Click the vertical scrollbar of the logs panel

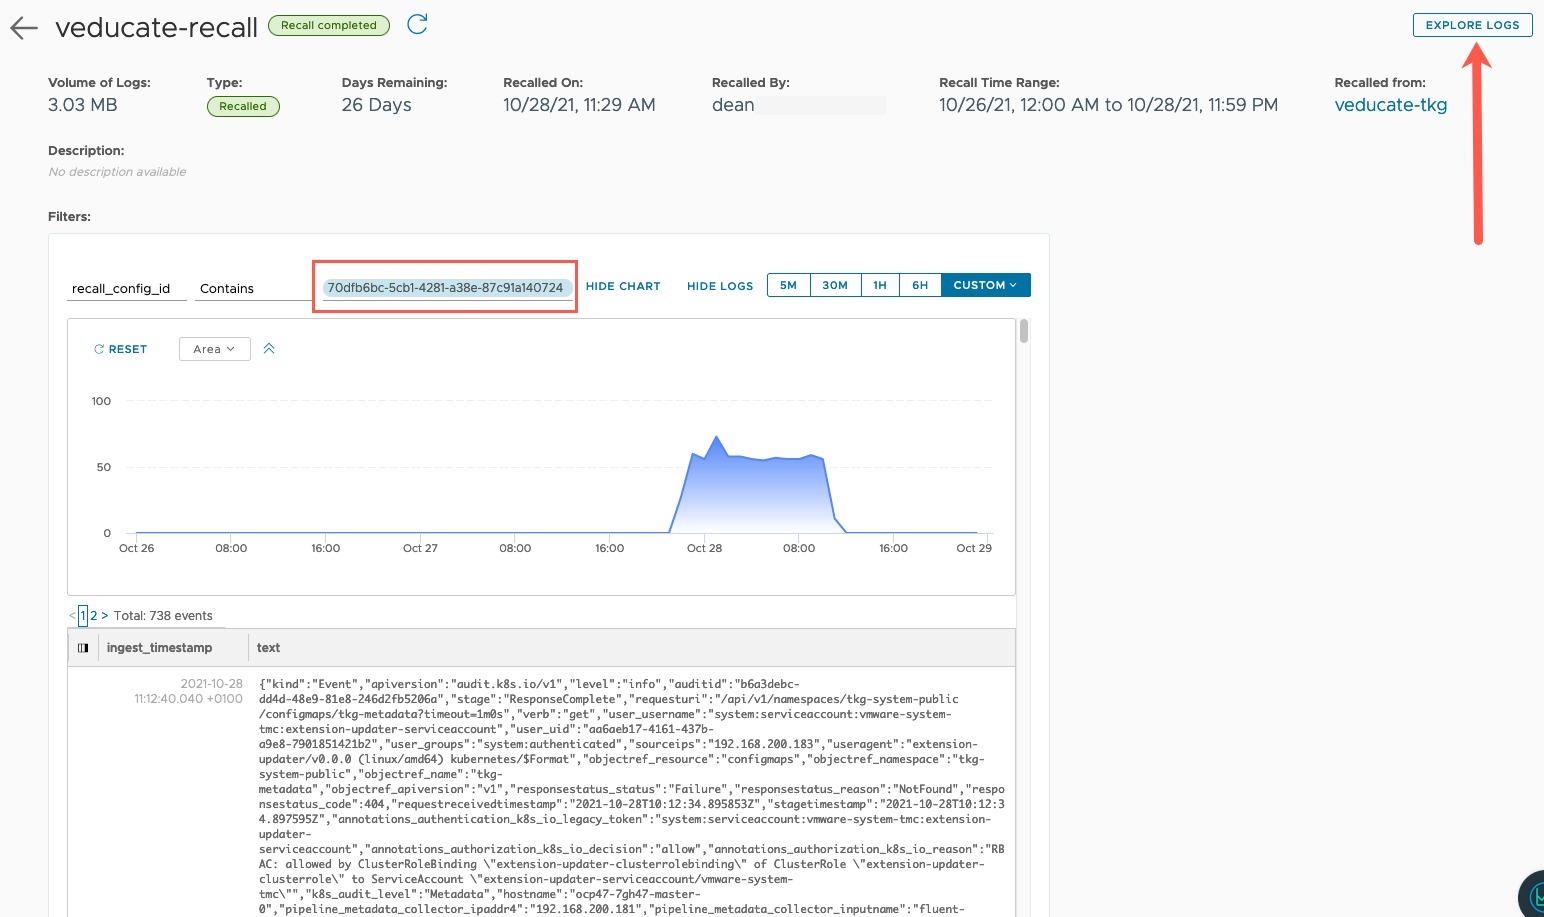click(1024, 330)
